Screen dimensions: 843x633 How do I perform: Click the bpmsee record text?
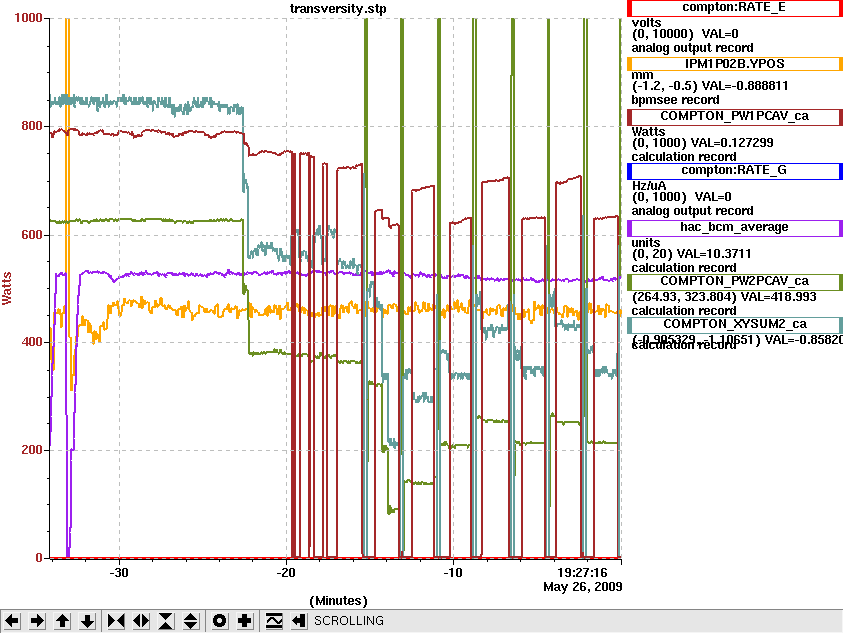(675, 100)
